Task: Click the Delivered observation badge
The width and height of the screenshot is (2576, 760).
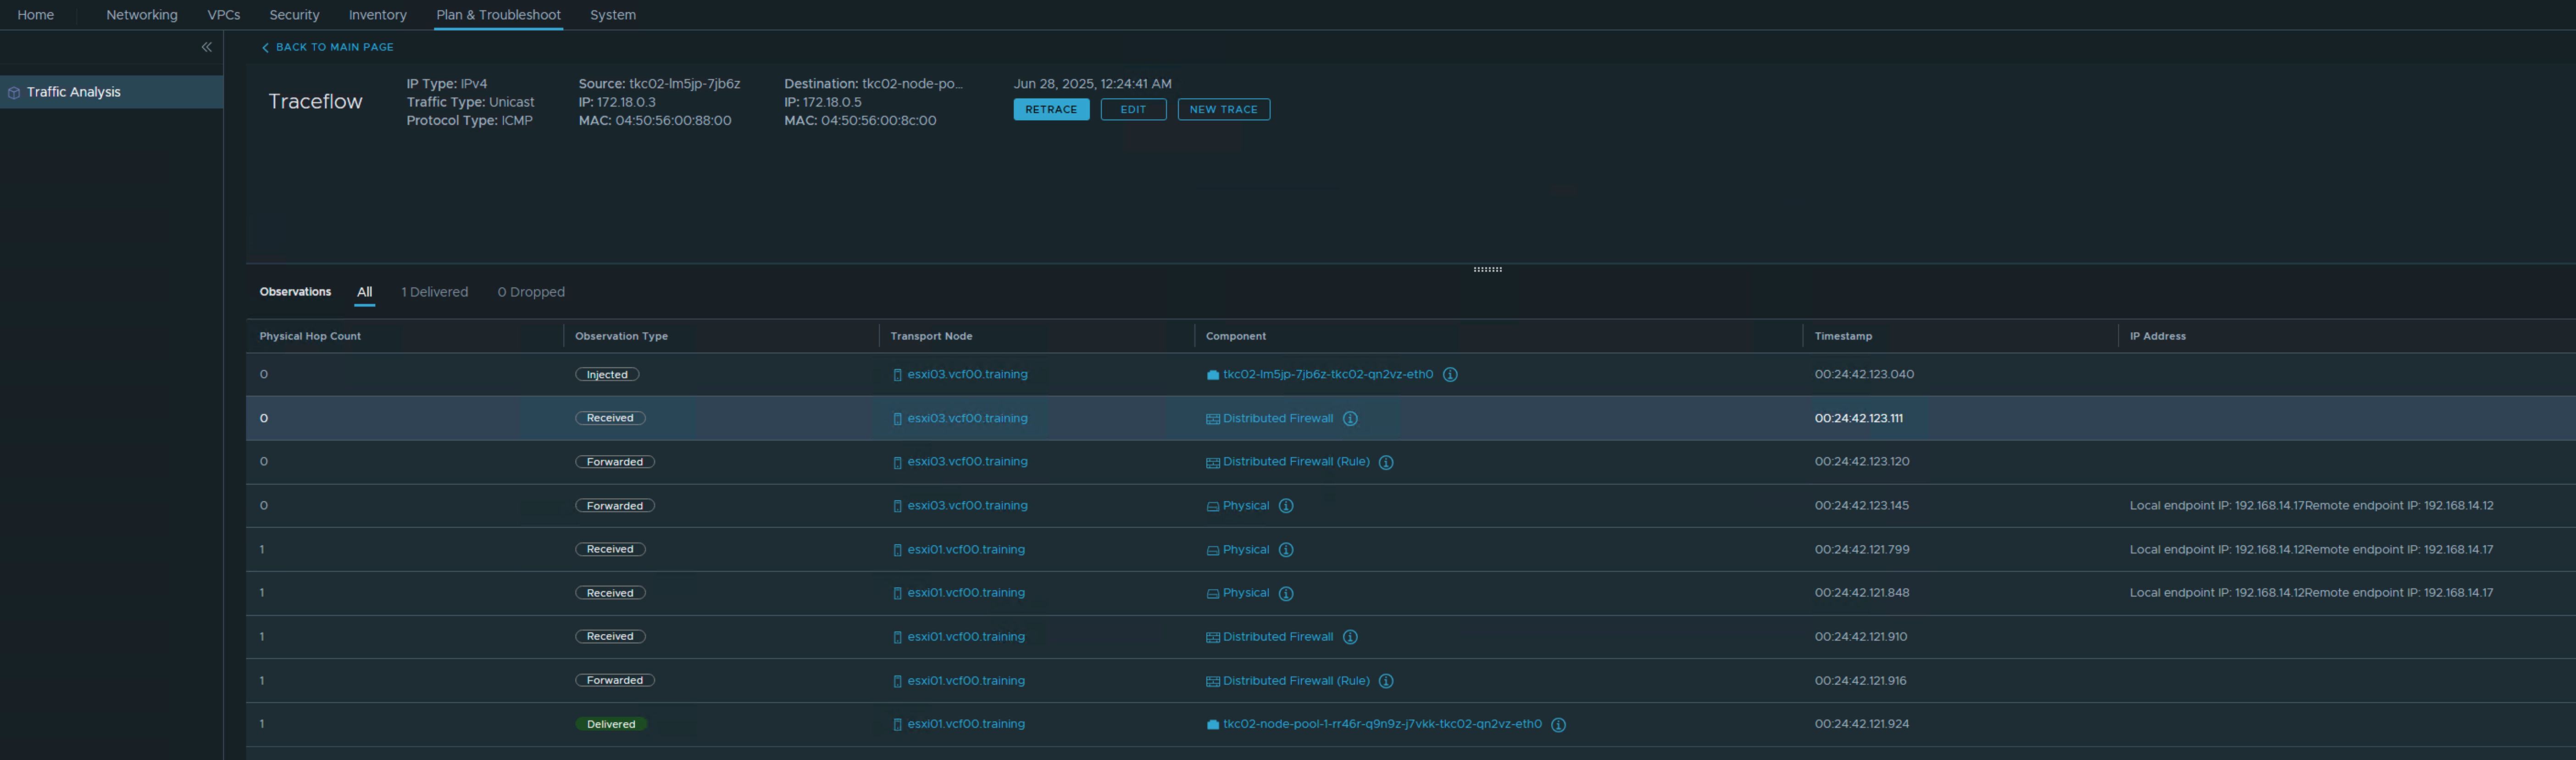Action: [611, 724]
